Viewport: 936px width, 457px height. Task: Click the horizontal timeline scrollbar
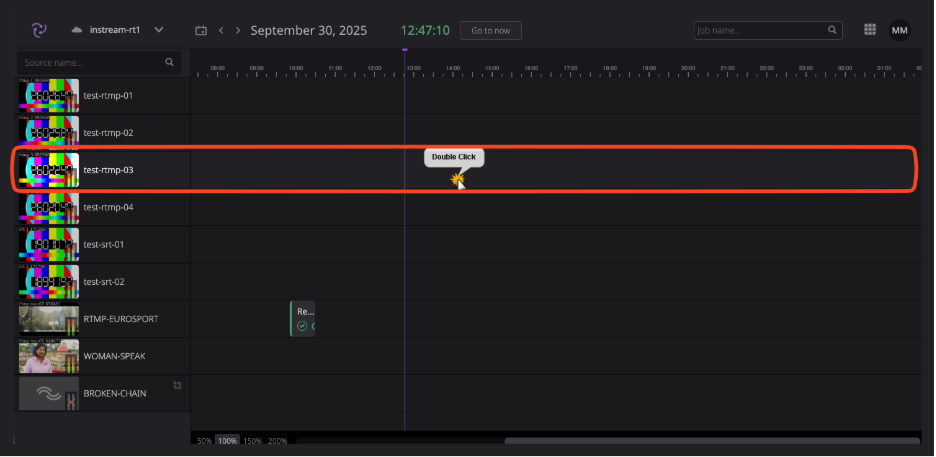coord(712,441)
